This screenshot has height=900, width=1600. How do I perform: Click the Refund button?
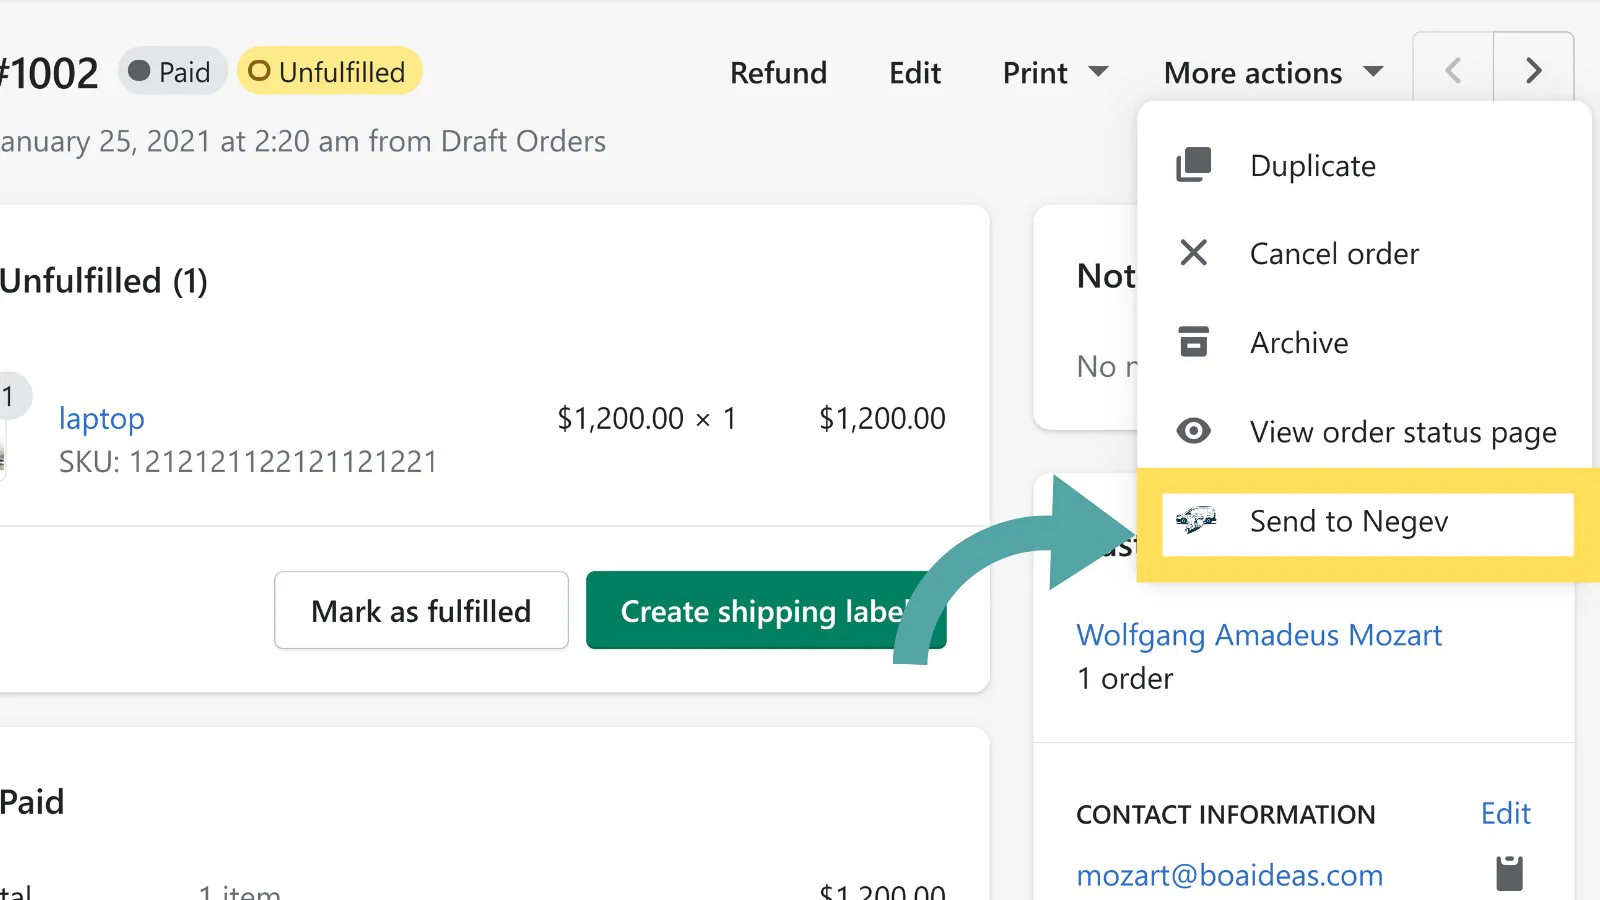click(778, 73)
